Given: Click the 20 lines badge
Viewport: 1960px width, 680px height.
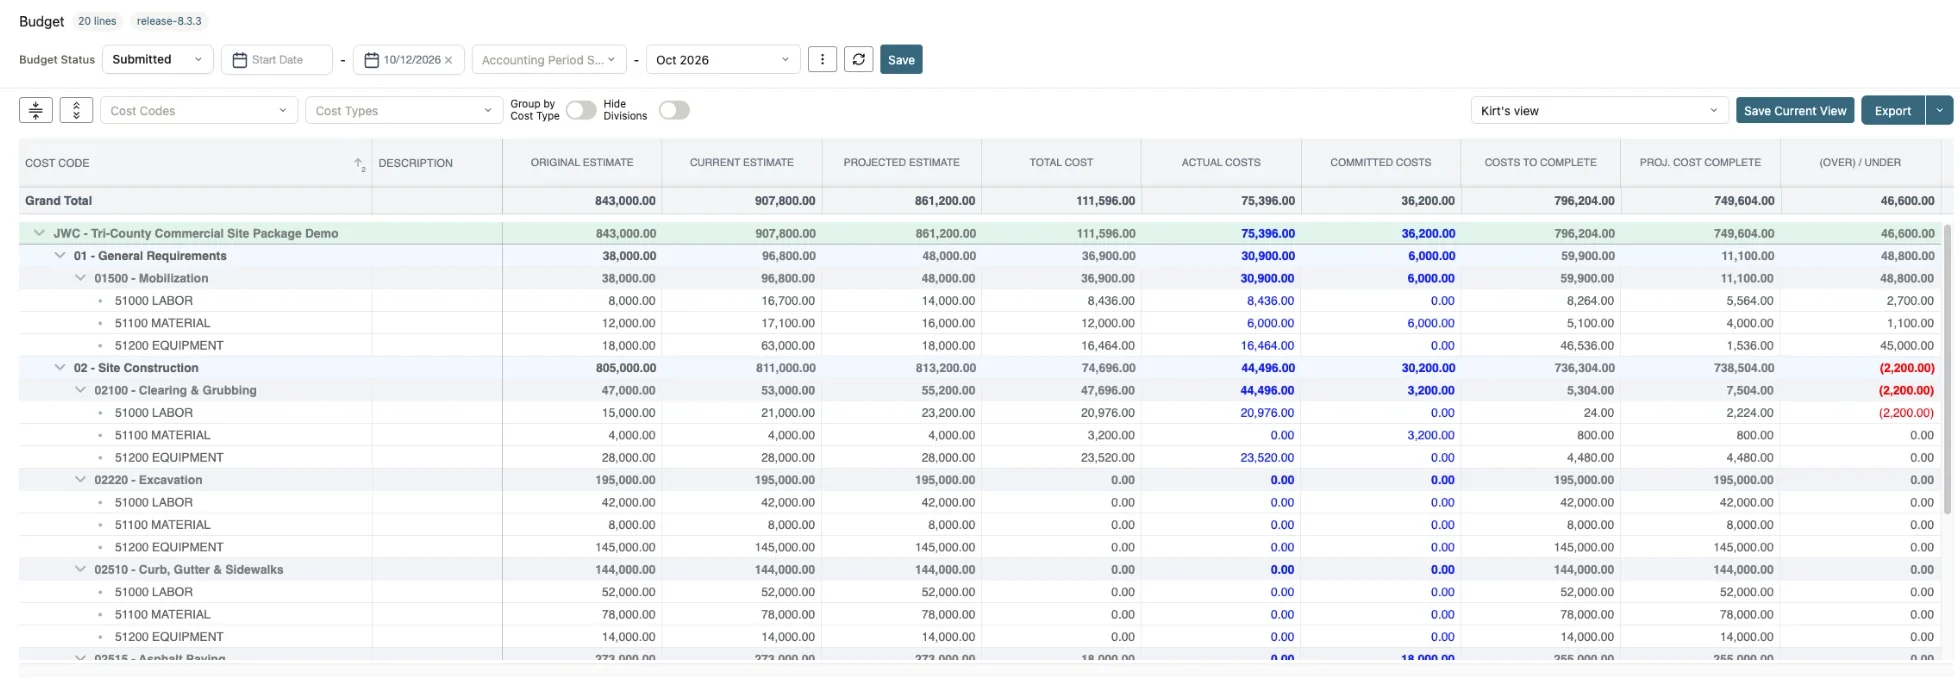Looking at the screenshot, I should (x=97, y=21).
